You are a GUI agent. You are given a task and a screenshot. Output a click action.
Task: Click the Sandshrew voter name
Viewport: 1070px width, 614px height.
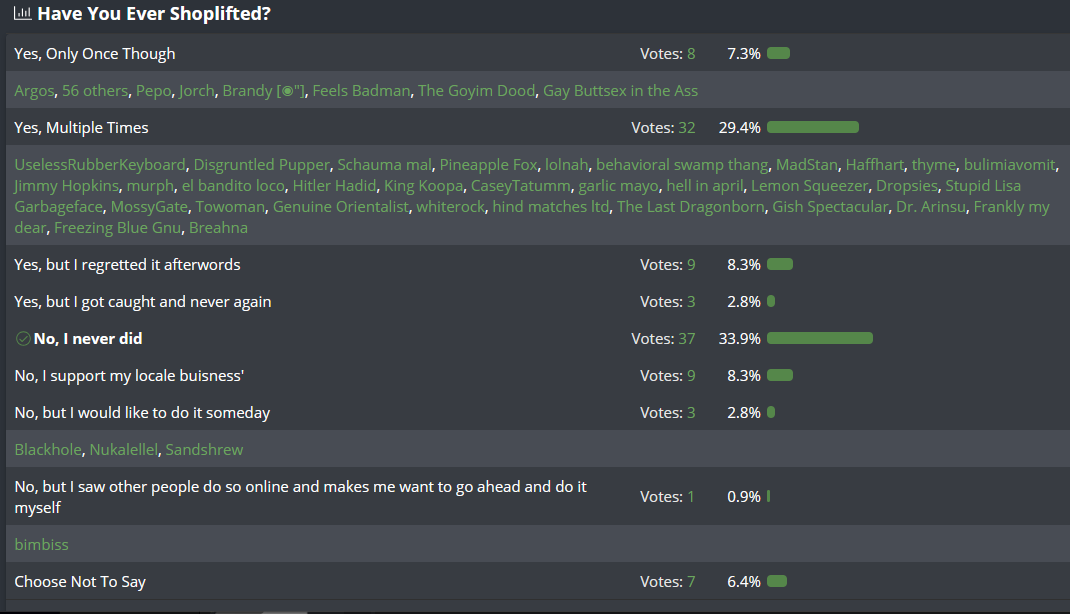coord(204,450)
